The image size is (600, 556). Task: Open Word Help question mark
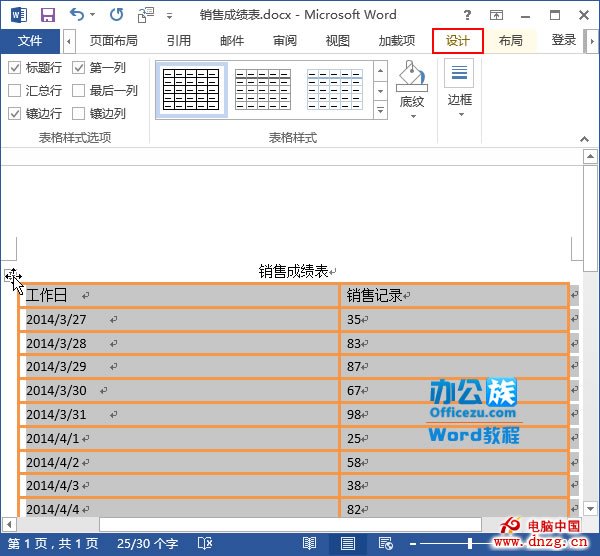click(467, 15)
